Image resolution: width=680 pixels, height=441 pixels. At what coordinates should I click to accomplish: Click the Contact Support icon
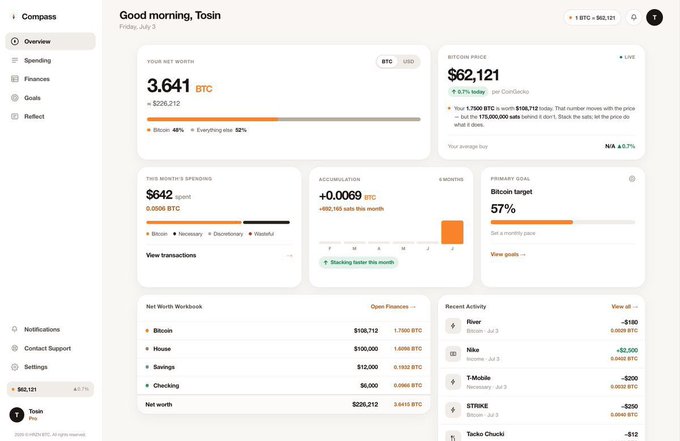(x=15, y=348)
